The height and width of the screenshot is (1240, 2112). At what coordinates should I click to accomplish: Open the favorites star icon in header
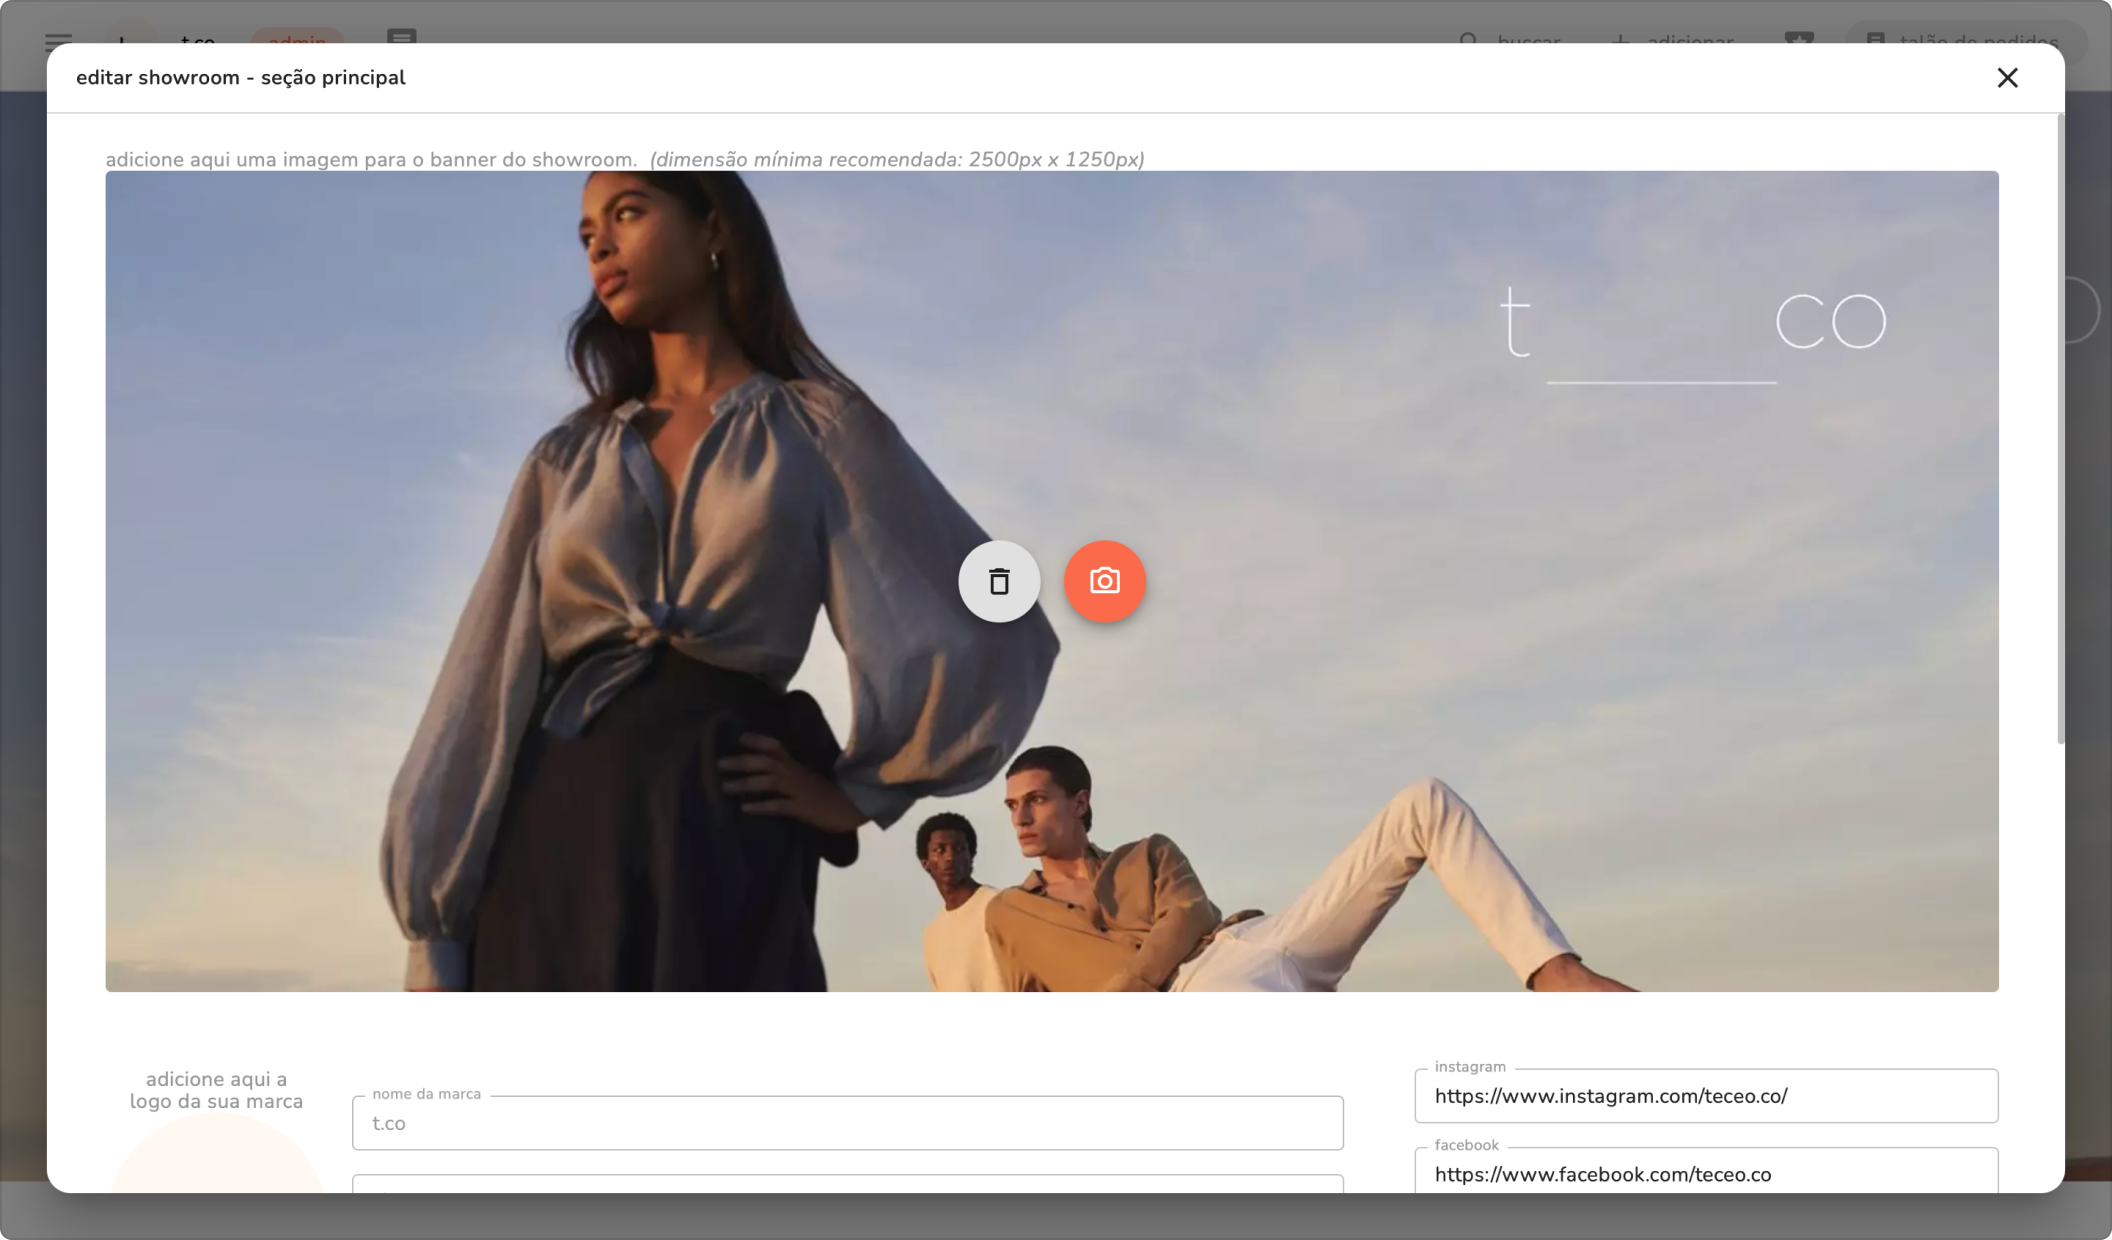point(1798,37)
